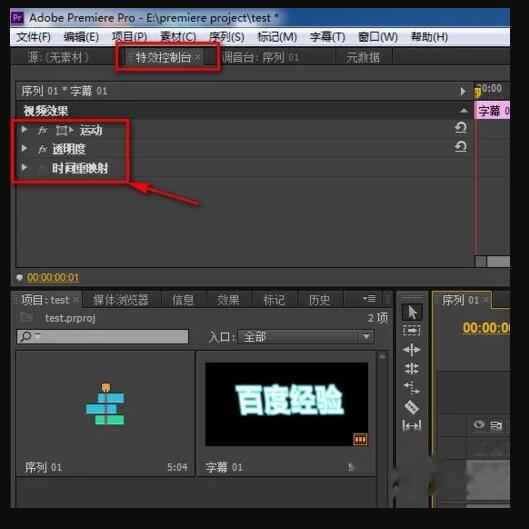
Task: Switch to the 信息 tab
Action: [x=183, y=300]
